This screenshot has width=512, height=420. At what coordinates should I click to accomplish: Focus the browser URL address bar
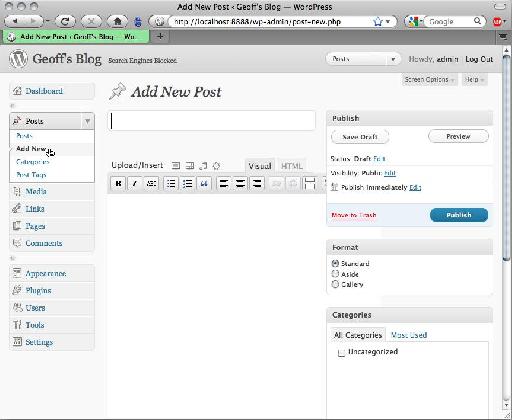coord(270,22)
